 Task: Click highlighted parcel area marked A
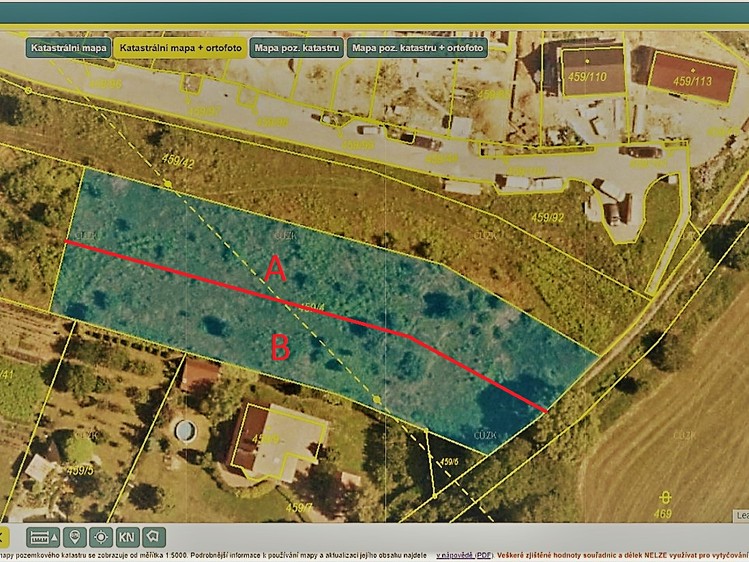click(x=276, y=268)
